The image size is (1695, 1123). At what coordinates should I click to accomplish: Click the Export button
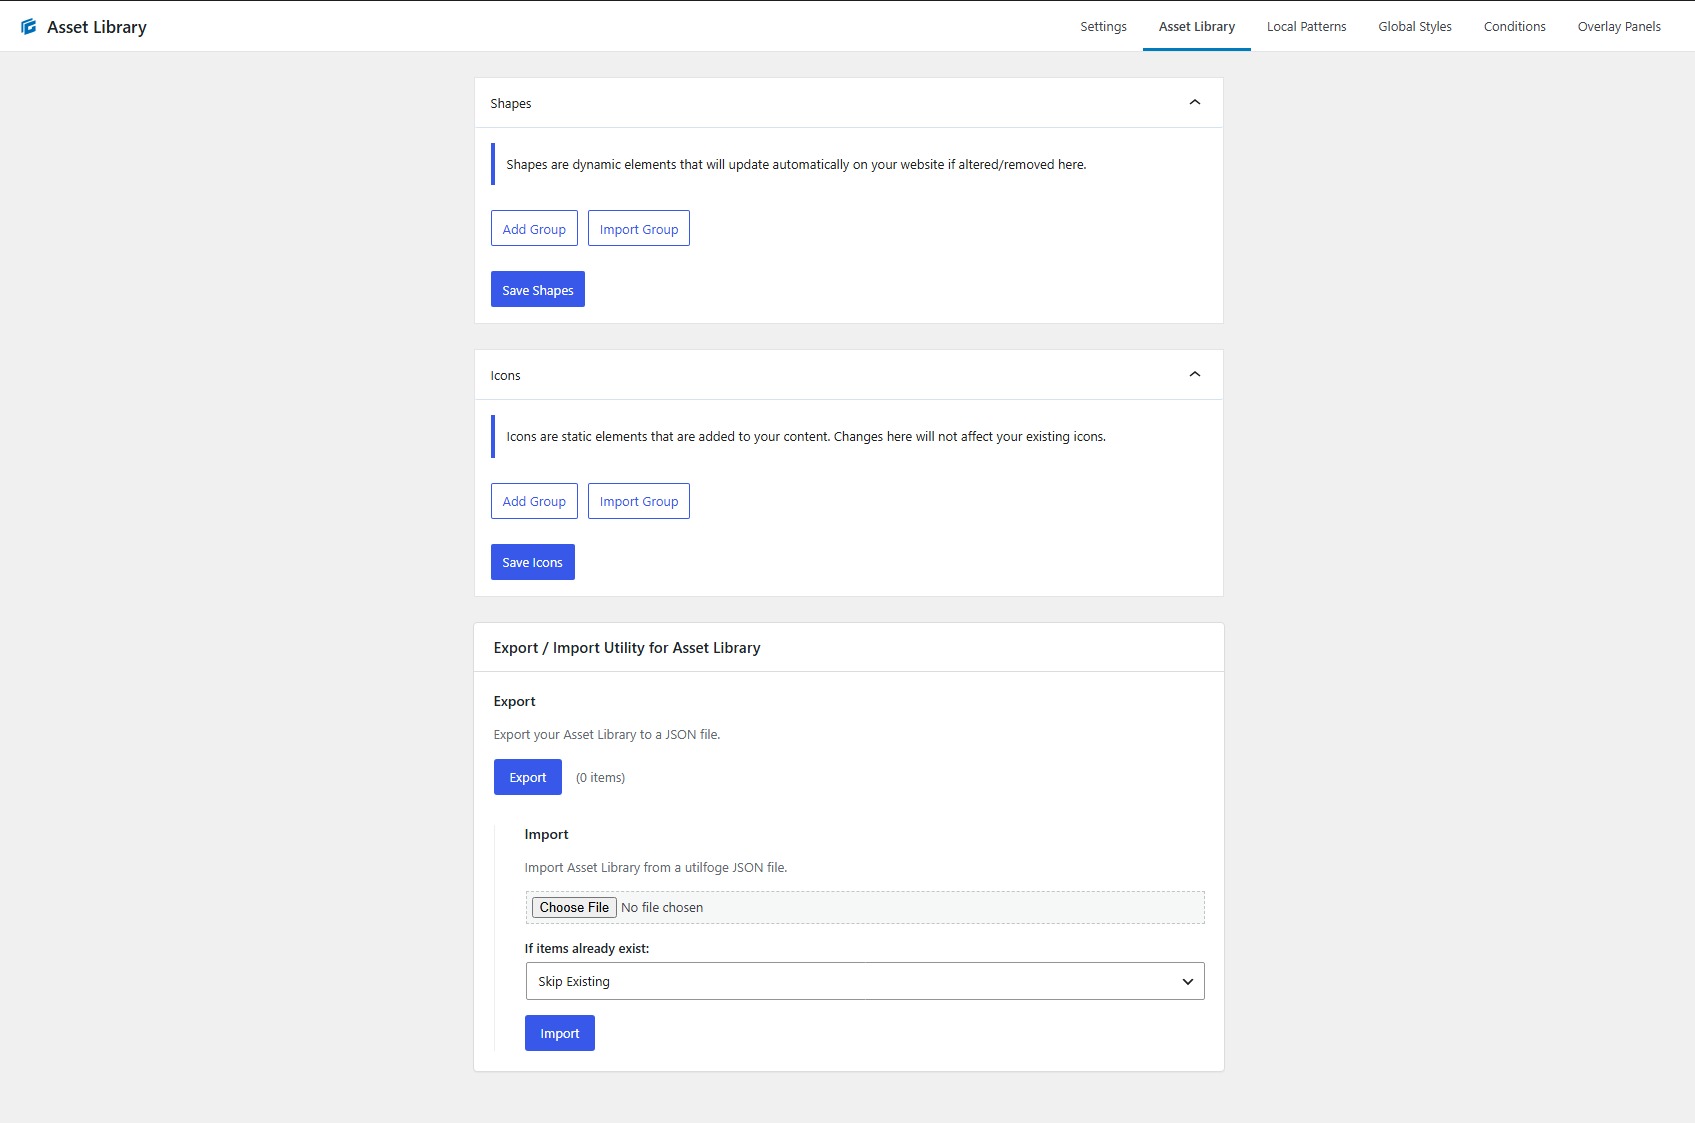[528, 777]
